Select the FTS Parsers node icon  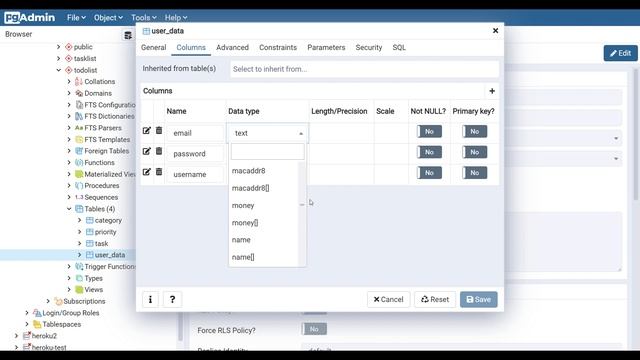point(79,128)
